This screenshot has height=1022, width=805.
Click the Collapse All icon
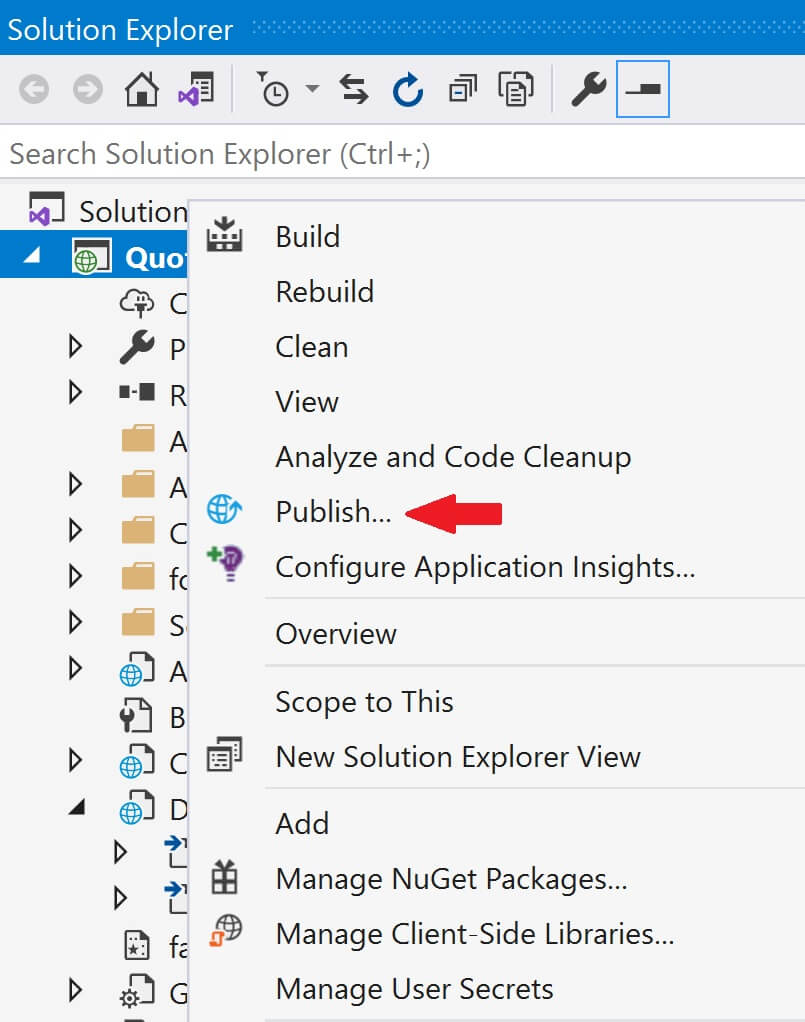tap(462, 89)
